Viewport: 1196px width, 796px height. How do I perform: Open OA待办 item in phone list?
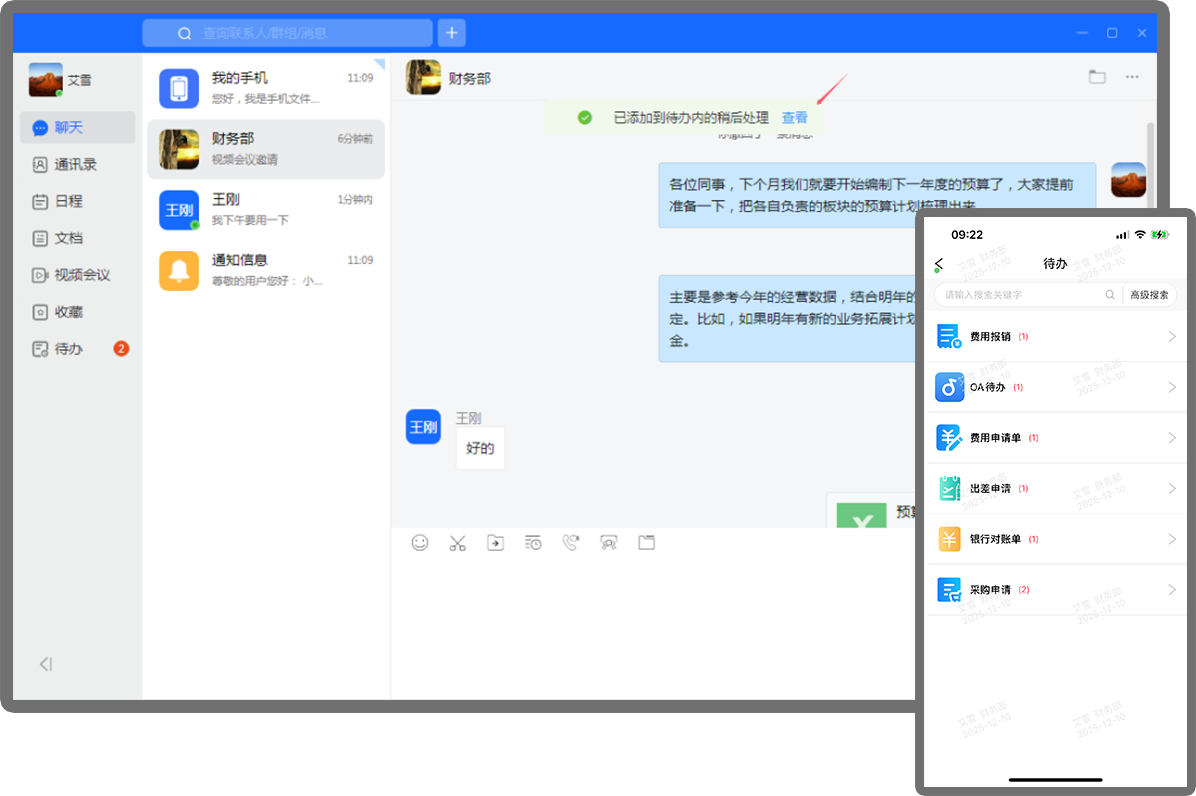1056,387
